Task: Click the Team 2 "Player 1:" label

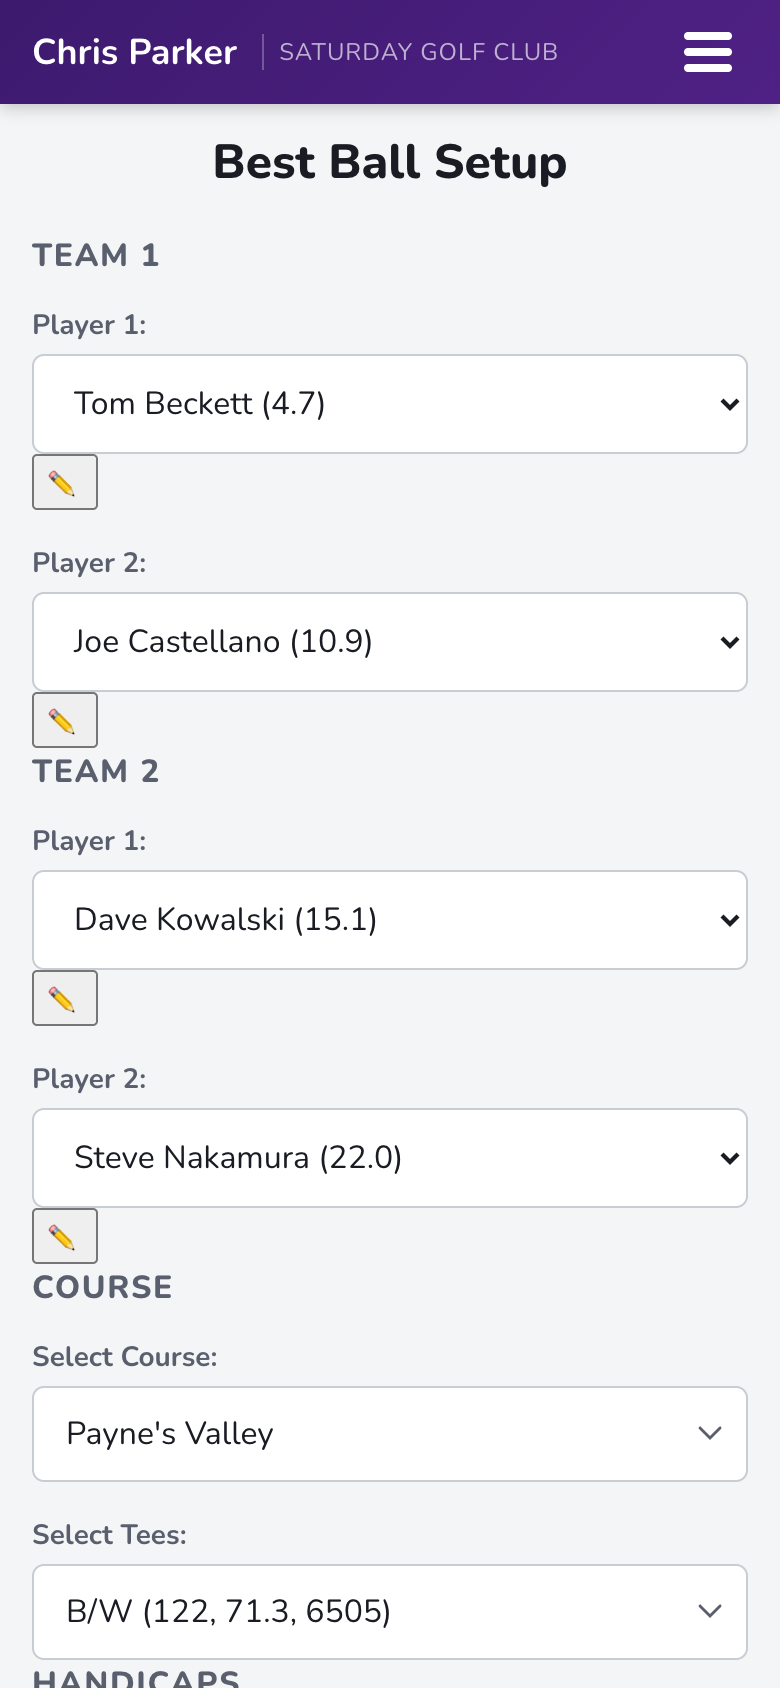Action: (x=89, y=841)
